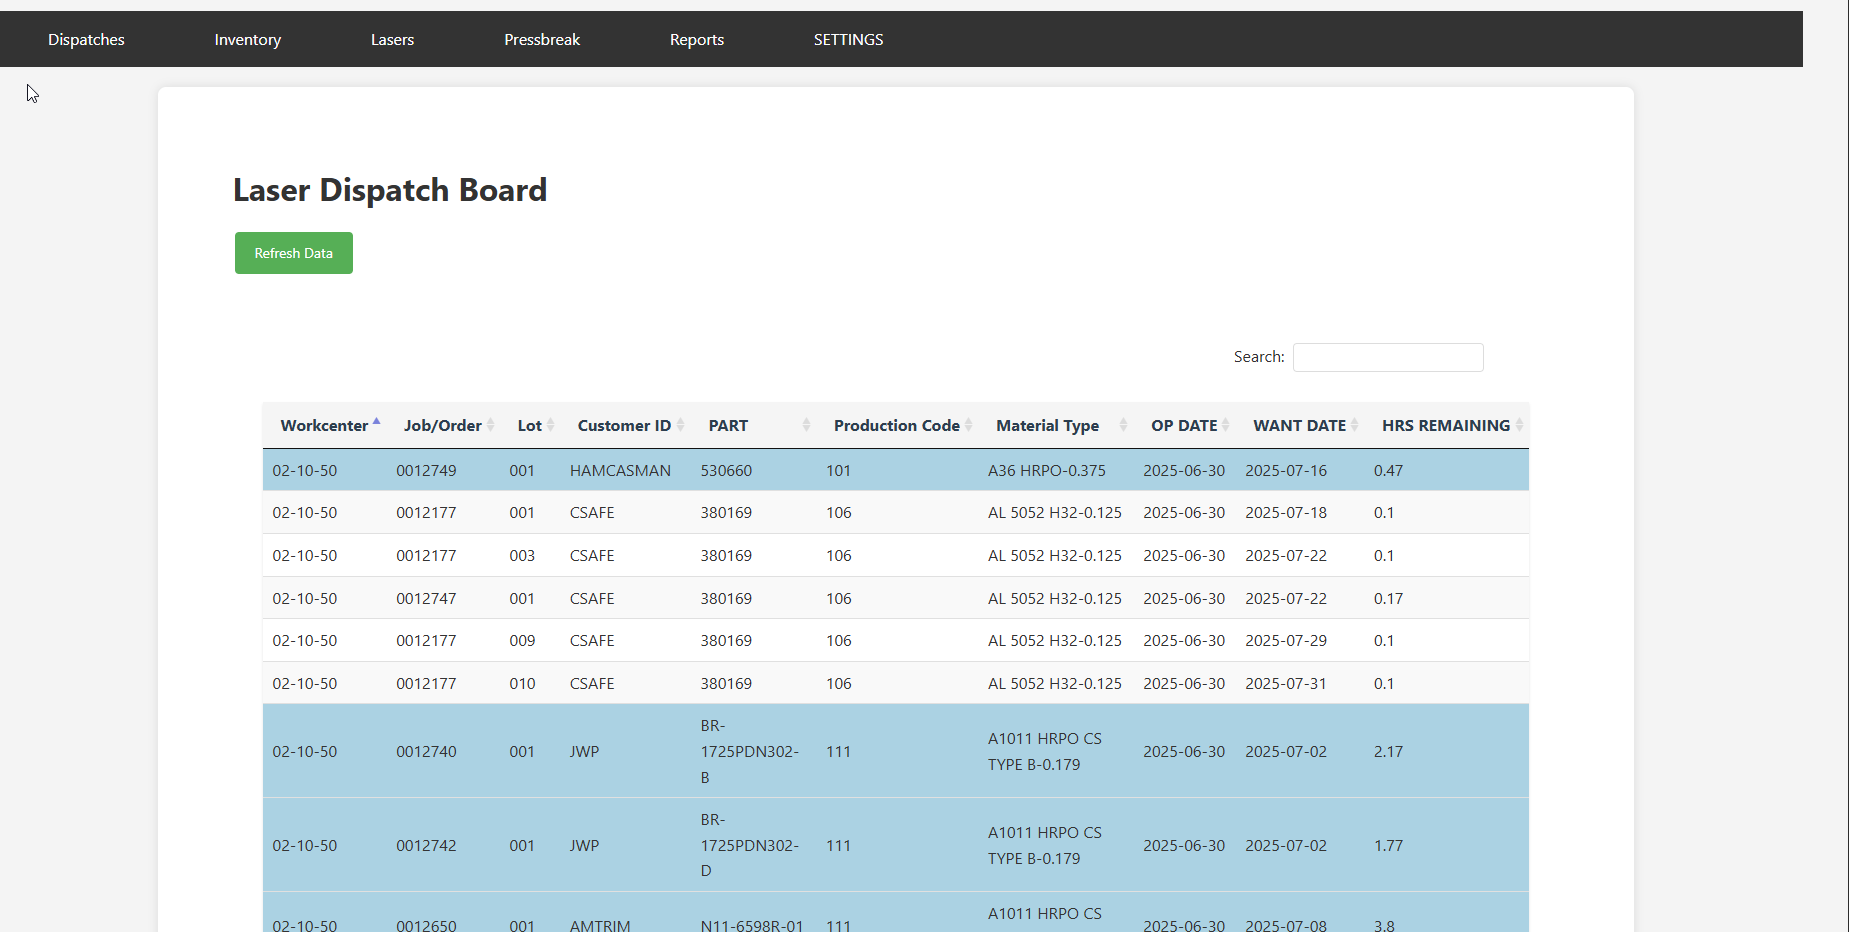Sort by Lot column arrows

pyautogui.click(x=550, y=425)
